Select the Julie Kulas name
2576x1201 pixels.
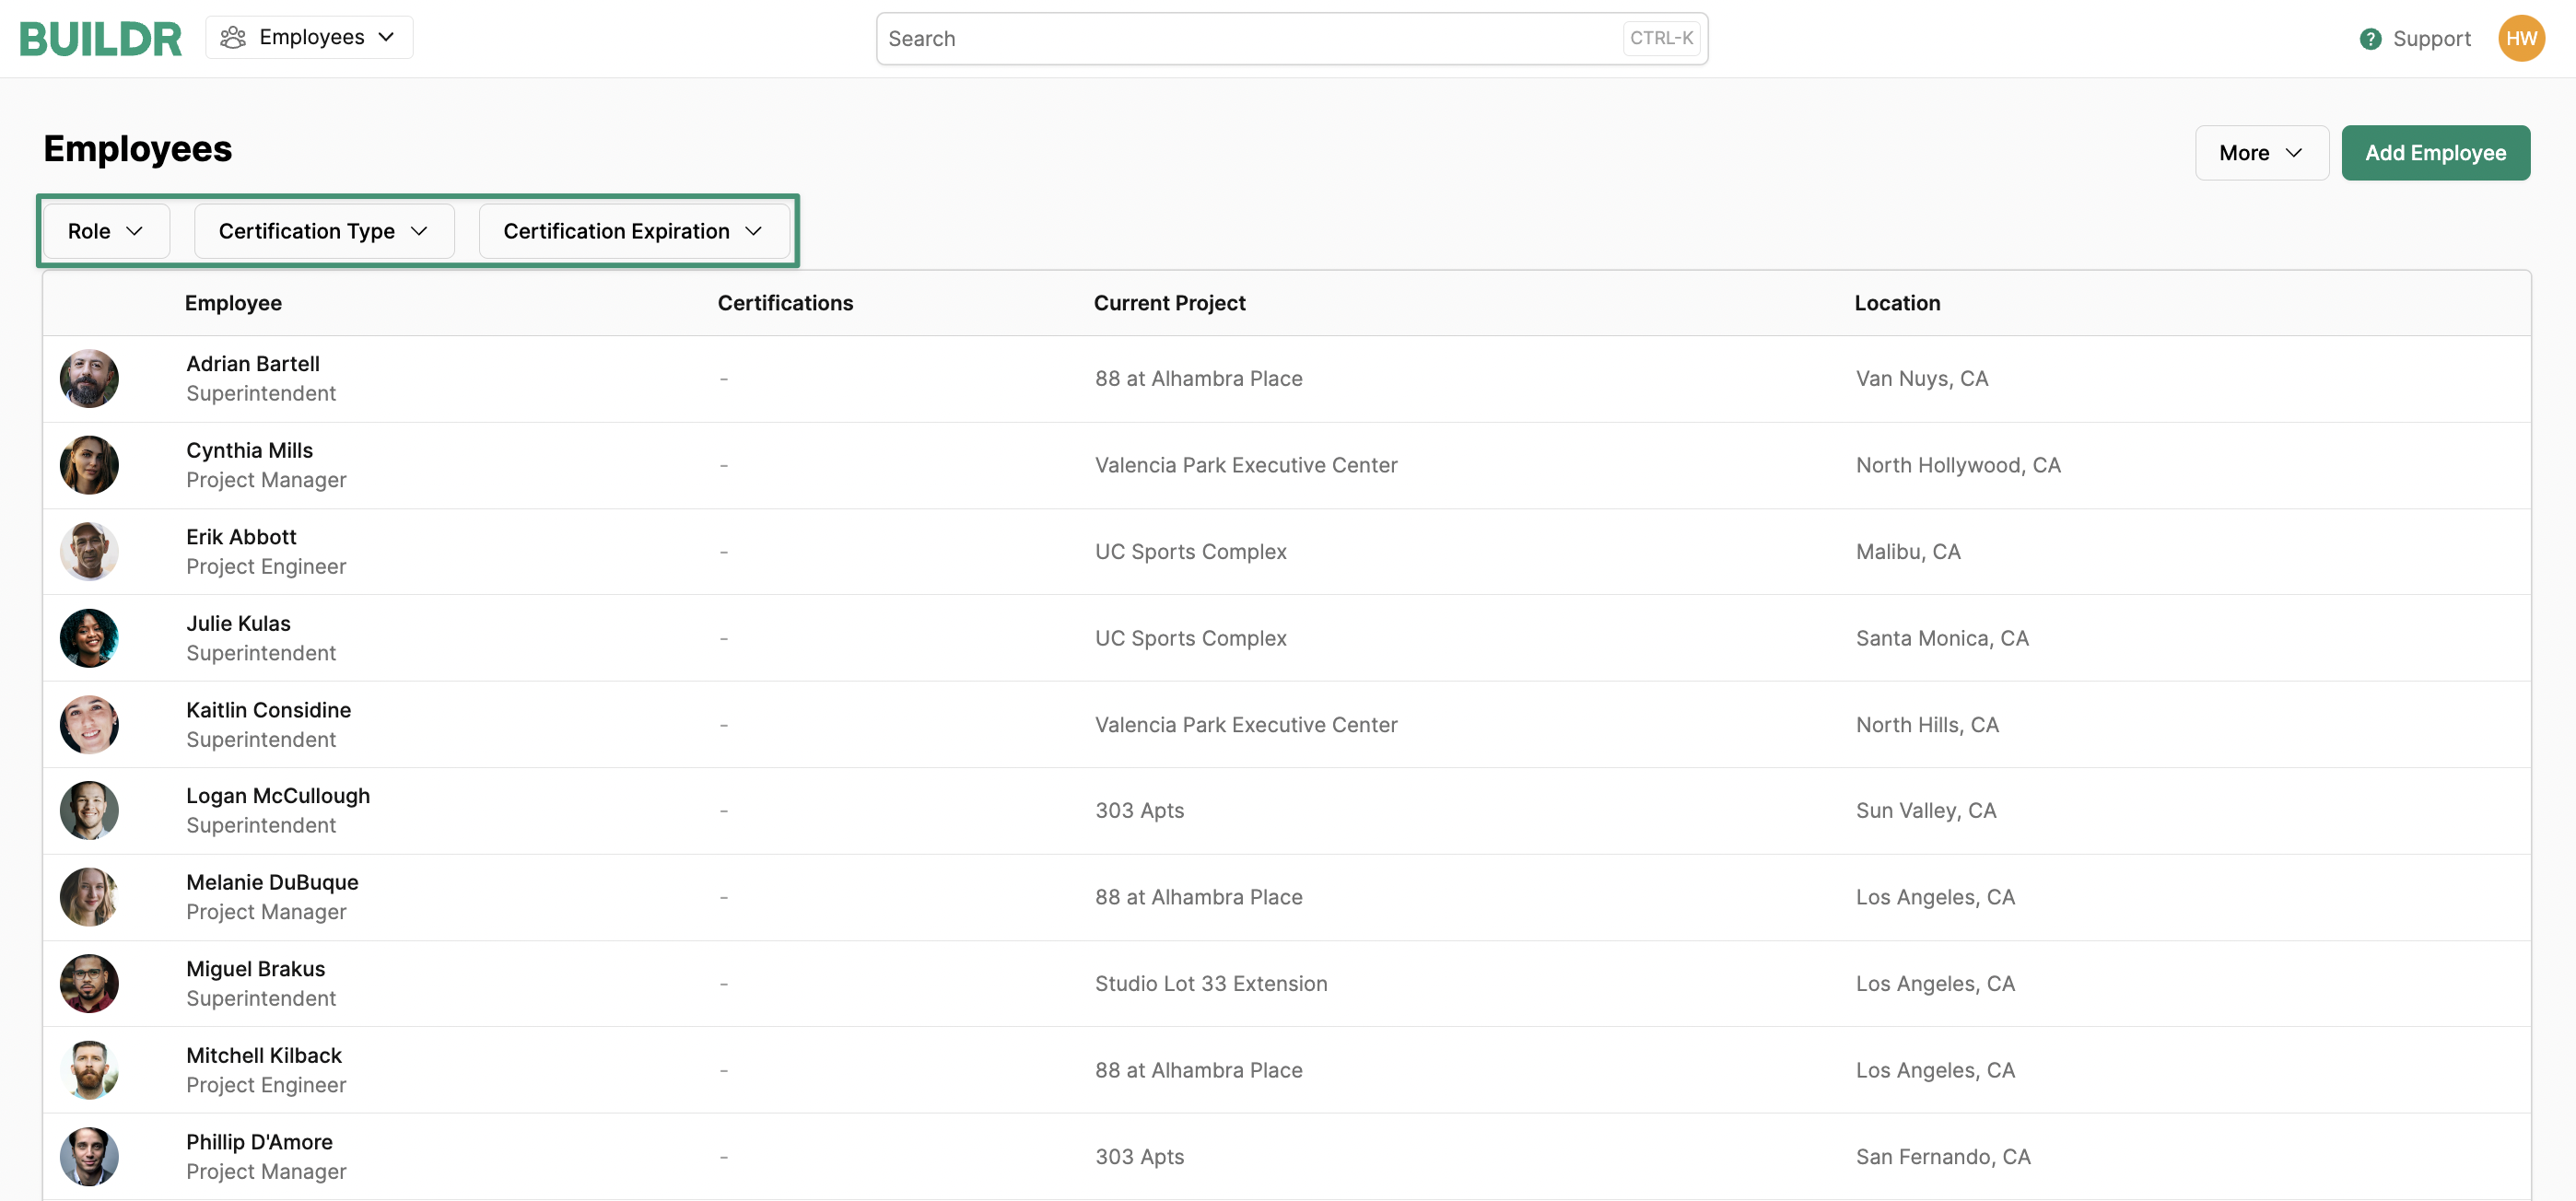238,623
